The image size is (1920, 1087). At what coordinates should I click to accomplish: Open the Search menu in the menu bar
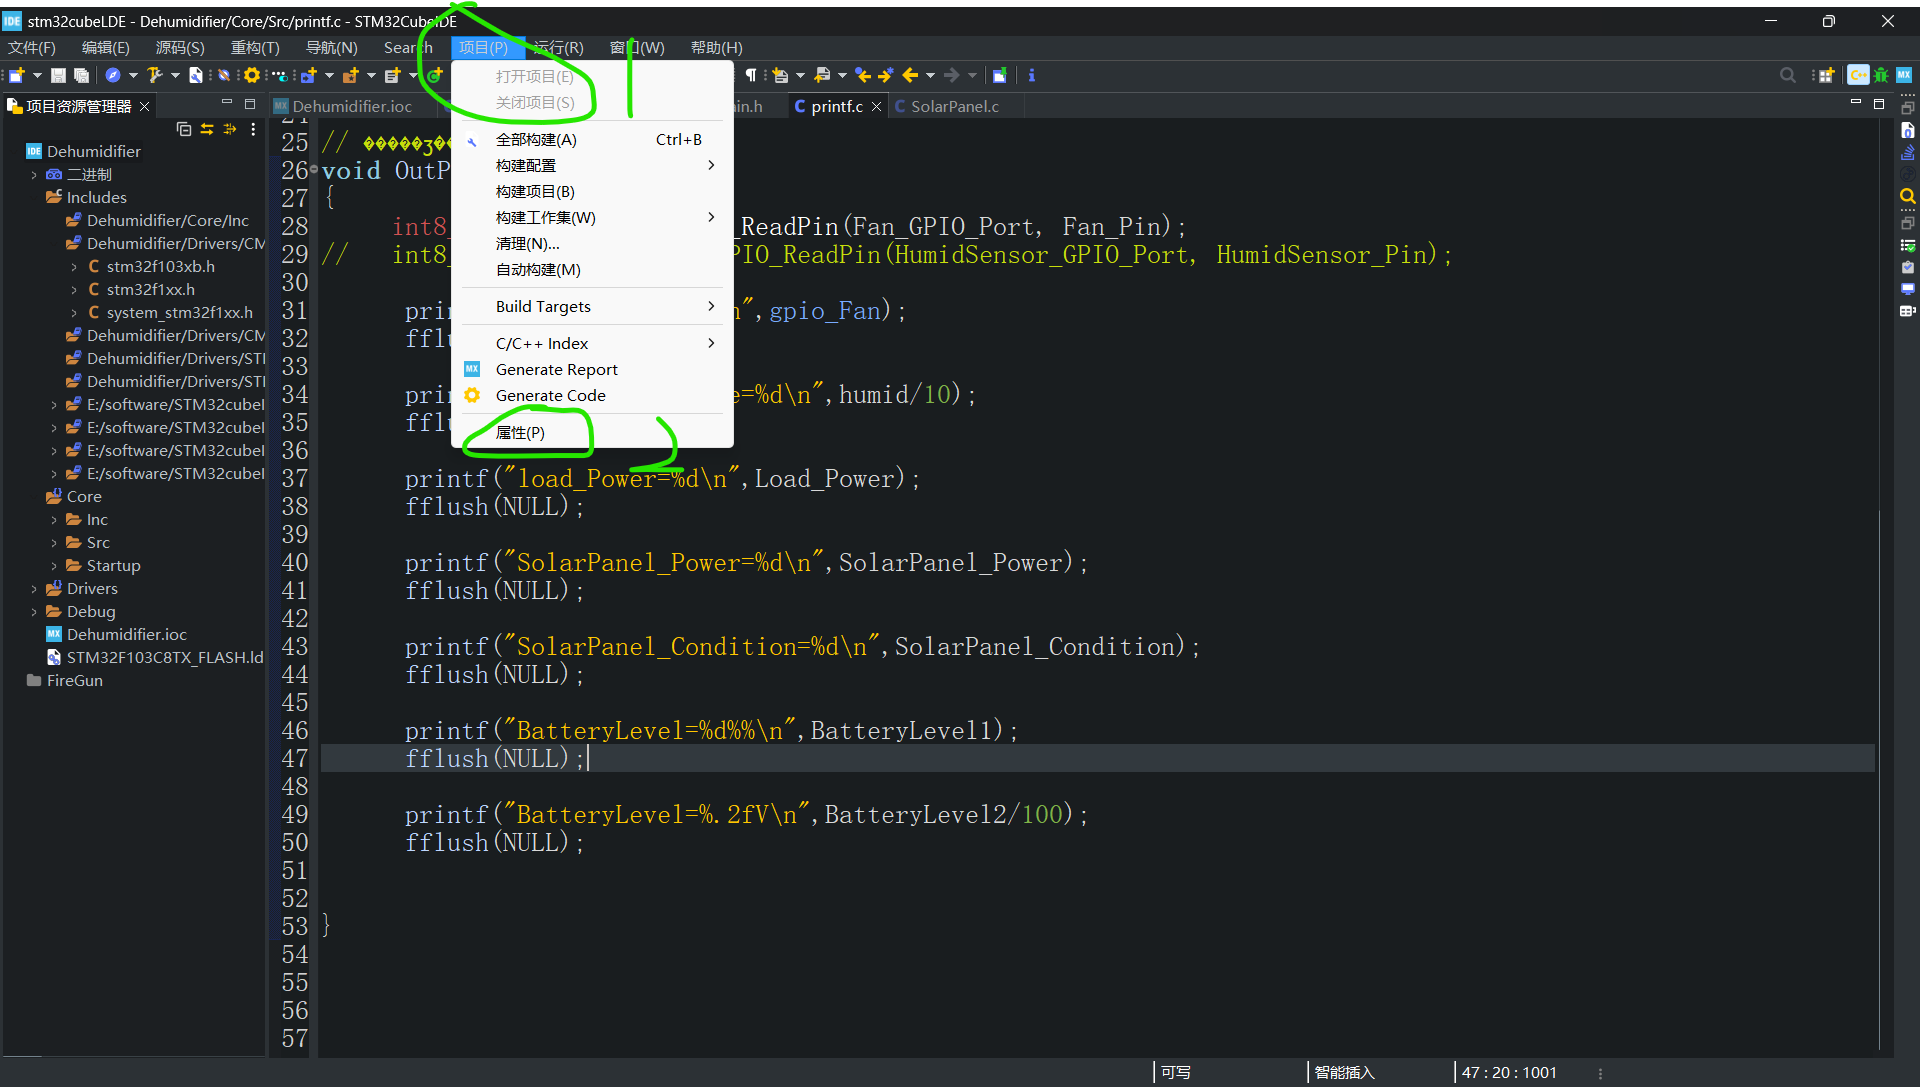[x=407, y=47]
